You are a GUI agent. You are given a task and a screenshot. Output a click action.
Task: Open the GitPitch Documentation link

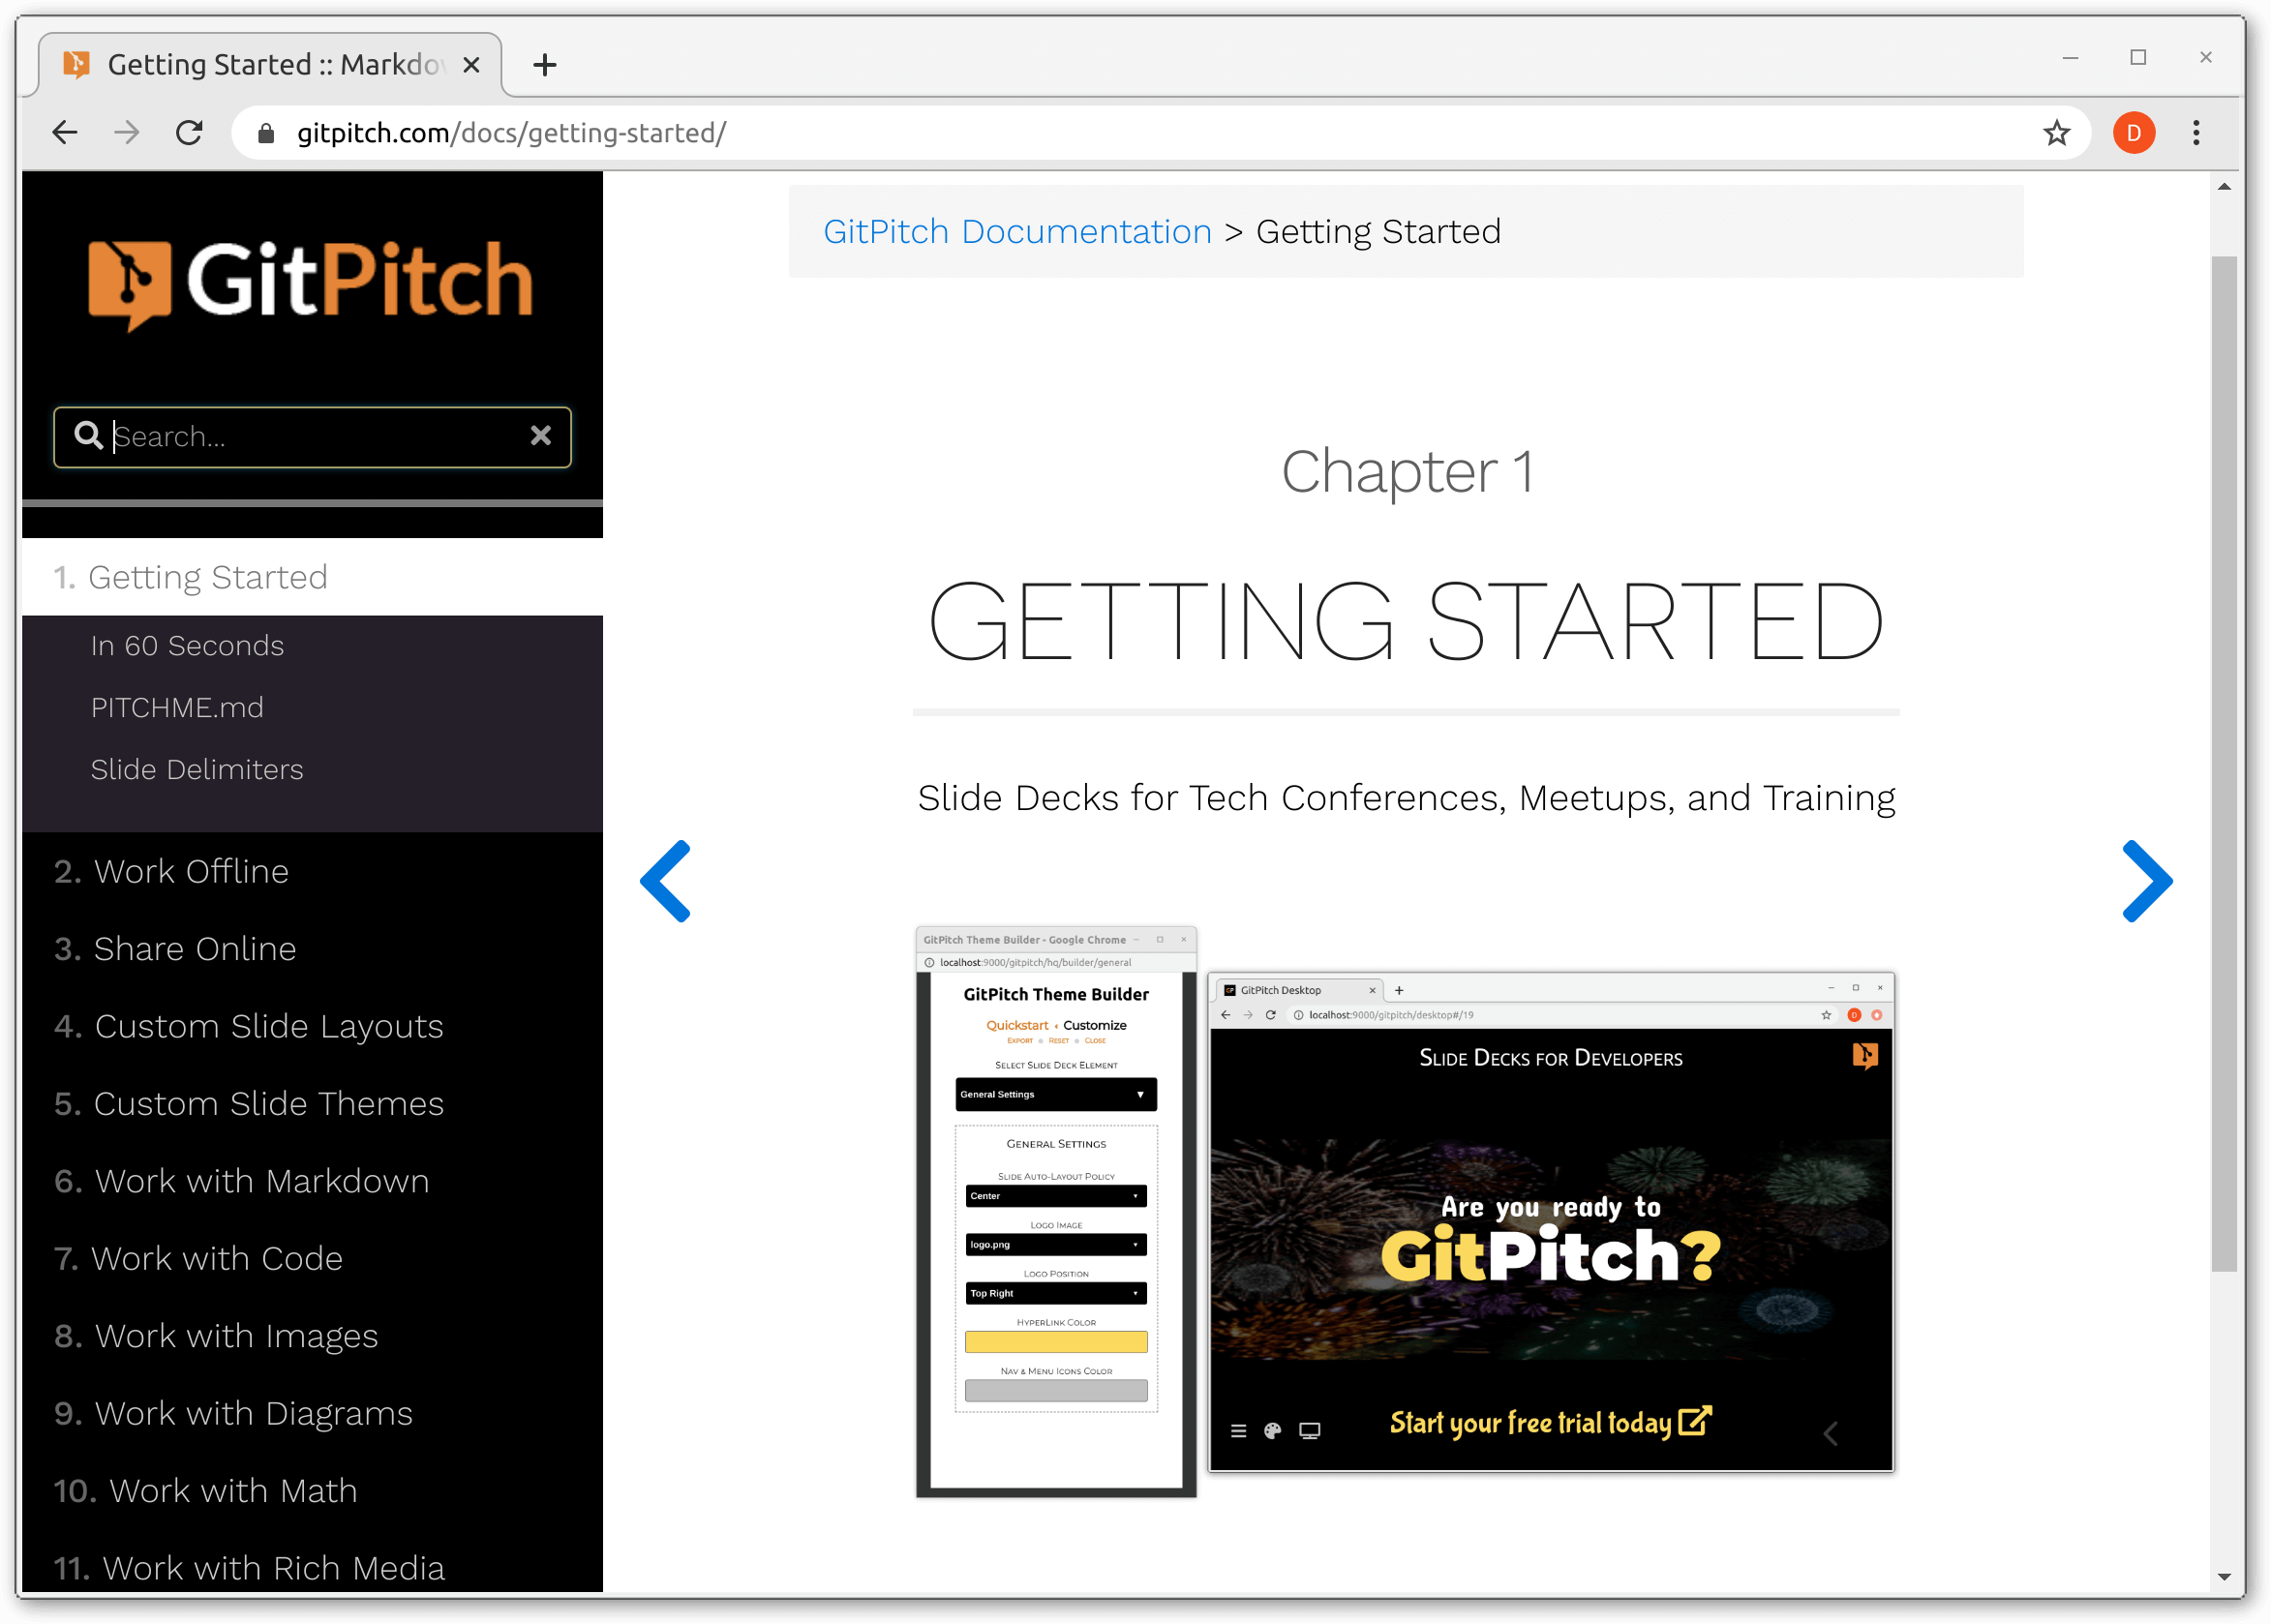tap(1017, 232)
